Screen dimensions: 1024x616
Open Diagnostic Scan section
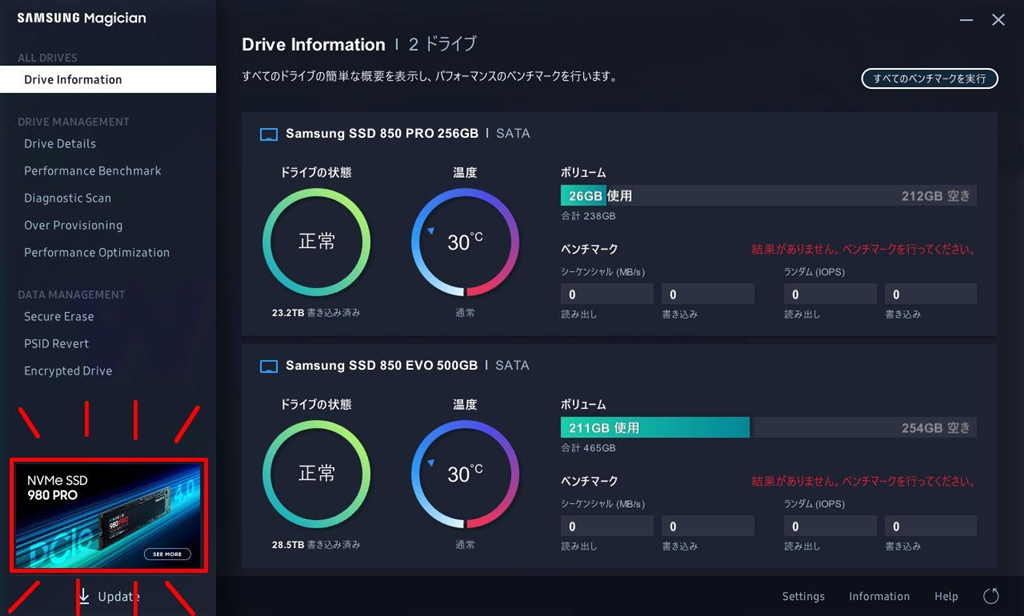68,198
